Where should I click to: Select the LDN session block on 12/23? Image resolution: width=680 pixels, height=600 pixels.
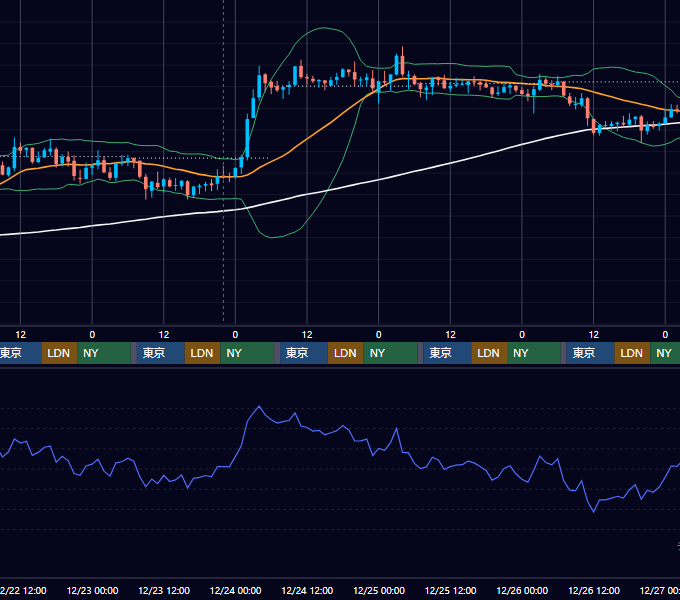point(203,353)
